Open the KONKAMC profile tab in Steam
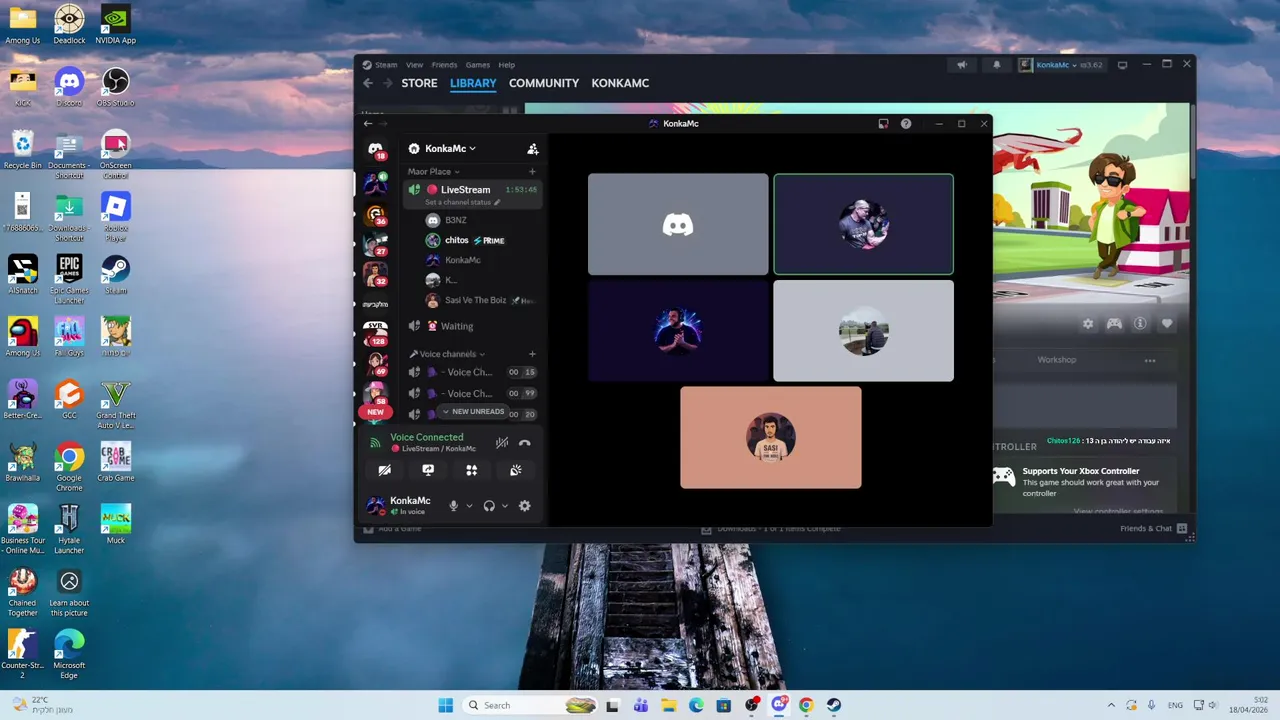 620,83
